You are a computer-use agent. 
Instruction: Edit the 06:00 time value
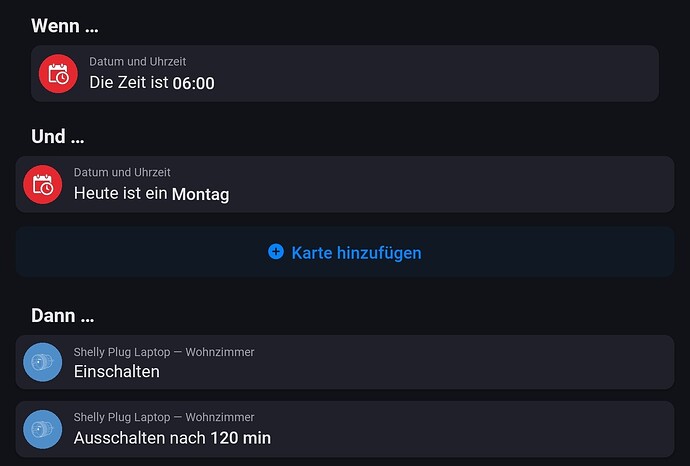[x=194, y=83]
